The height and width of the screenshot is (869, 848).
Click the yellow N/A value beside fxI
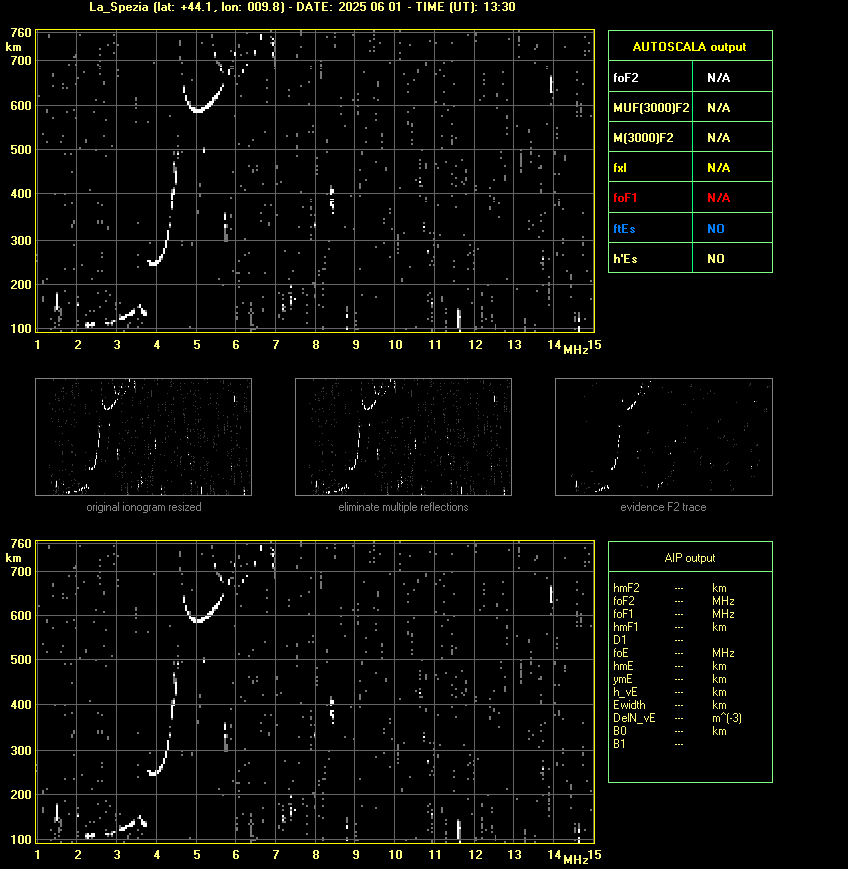(x=718, y=167)
